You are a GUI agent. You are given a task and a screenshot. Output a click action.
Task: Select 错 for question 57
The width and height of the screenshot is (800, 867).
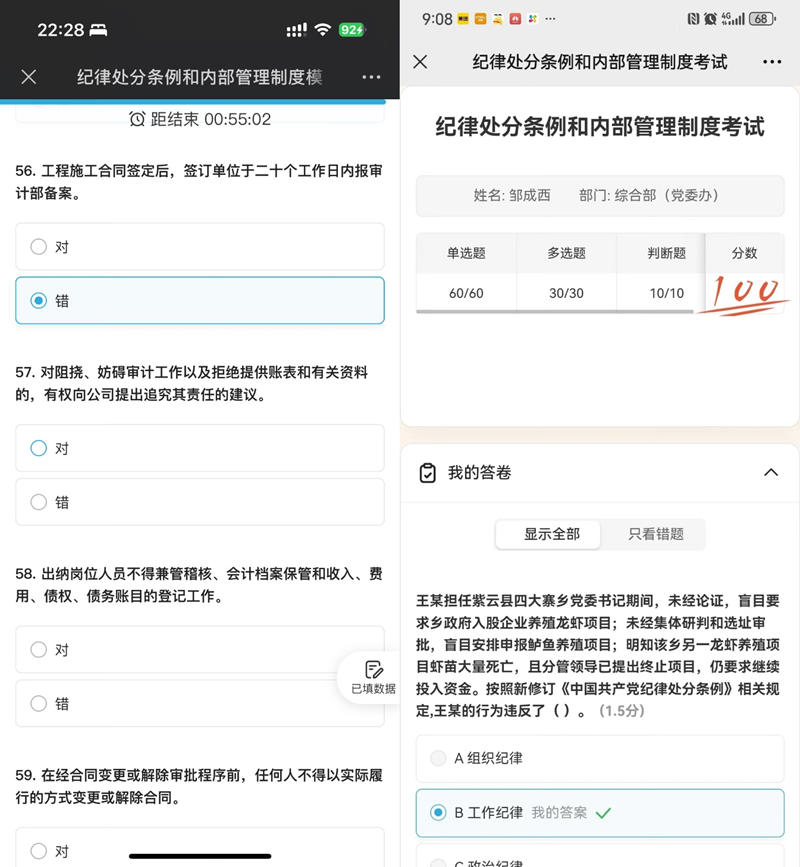[x=200, y=502]
